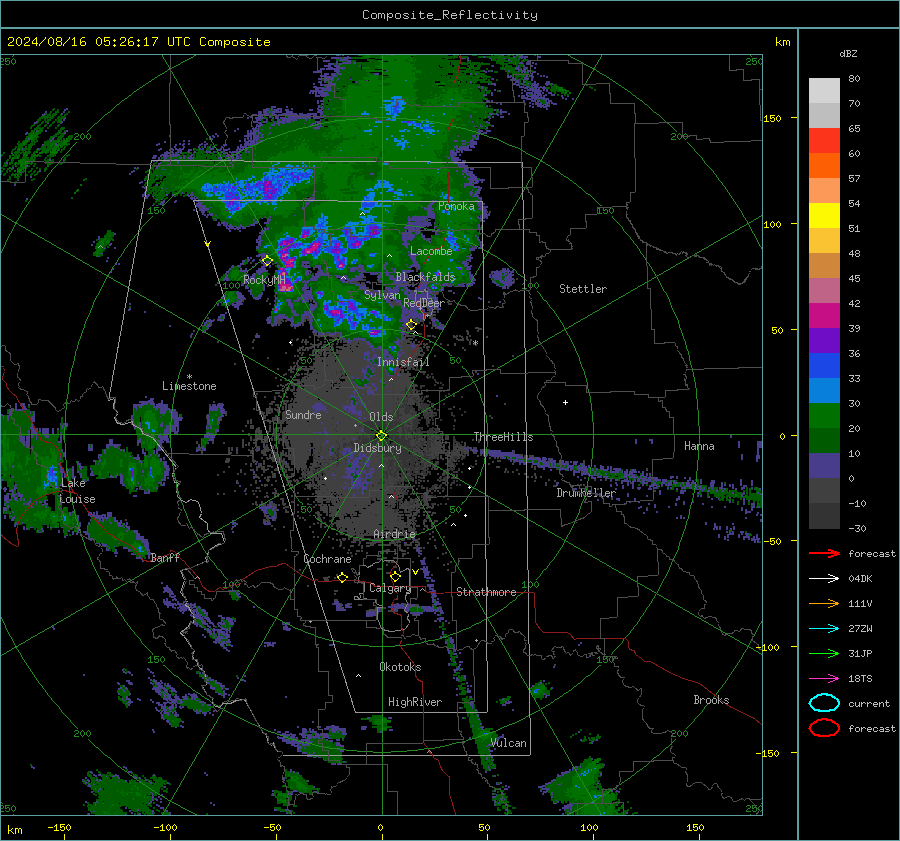Select the Lacombe label on map

[431, 251]
